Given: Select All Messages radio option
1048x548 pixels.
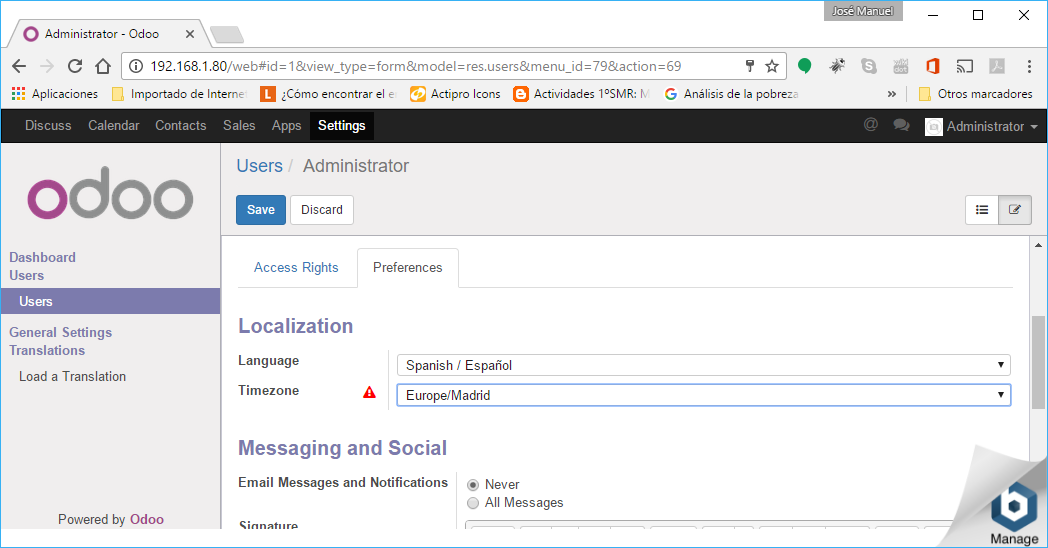Looking at the screenshot, I should click(x=474, y=503).
